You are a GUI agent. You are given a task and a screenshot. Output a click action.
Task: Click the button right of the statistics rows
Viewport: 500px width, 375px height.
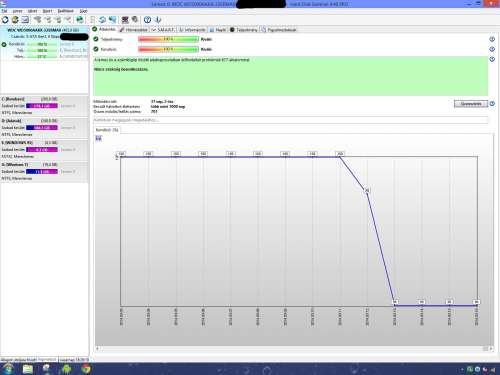pos(471,104)
